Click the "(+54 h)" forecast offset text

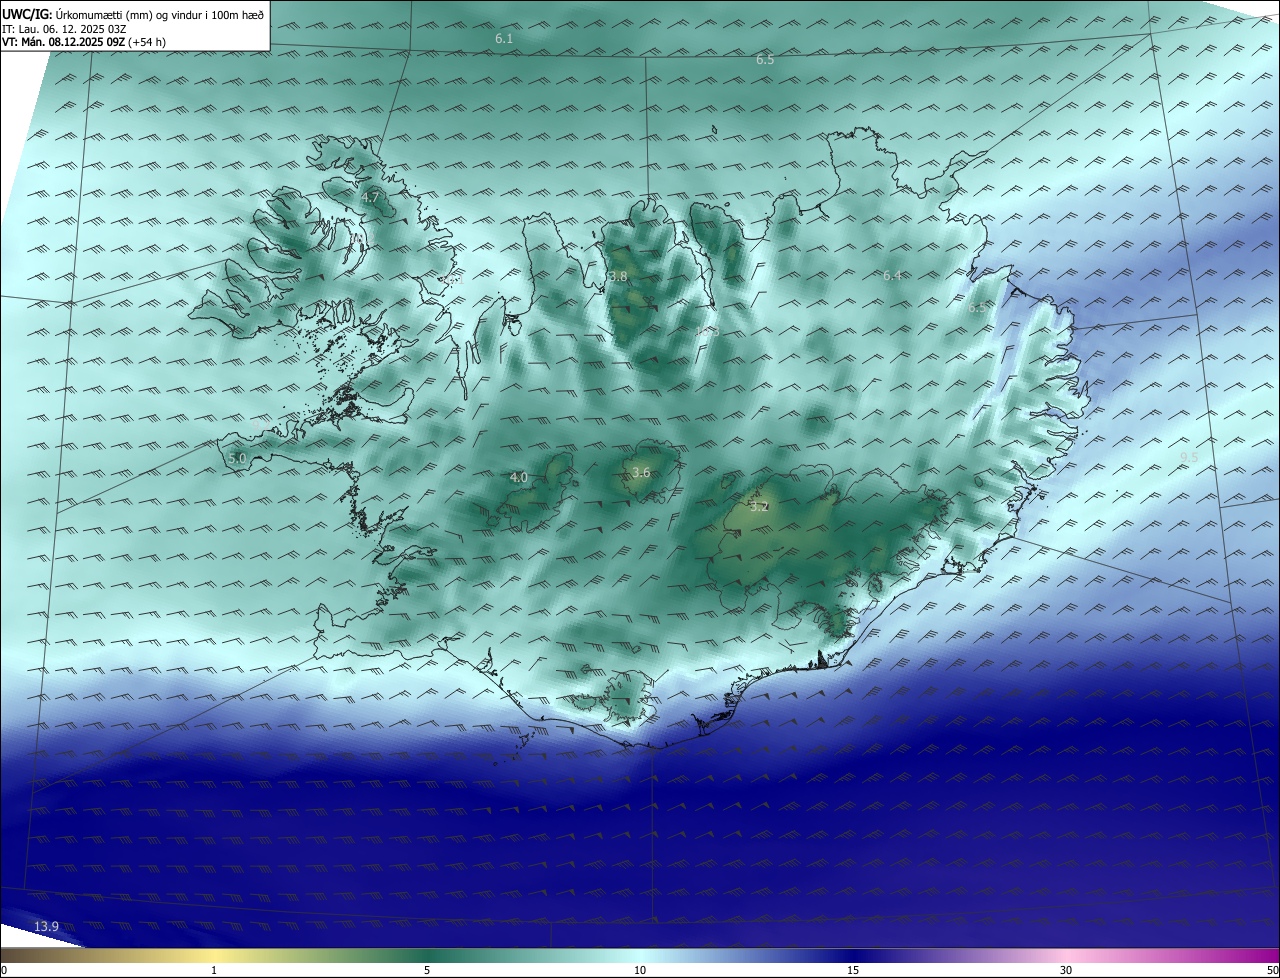[x=148, y=42]
